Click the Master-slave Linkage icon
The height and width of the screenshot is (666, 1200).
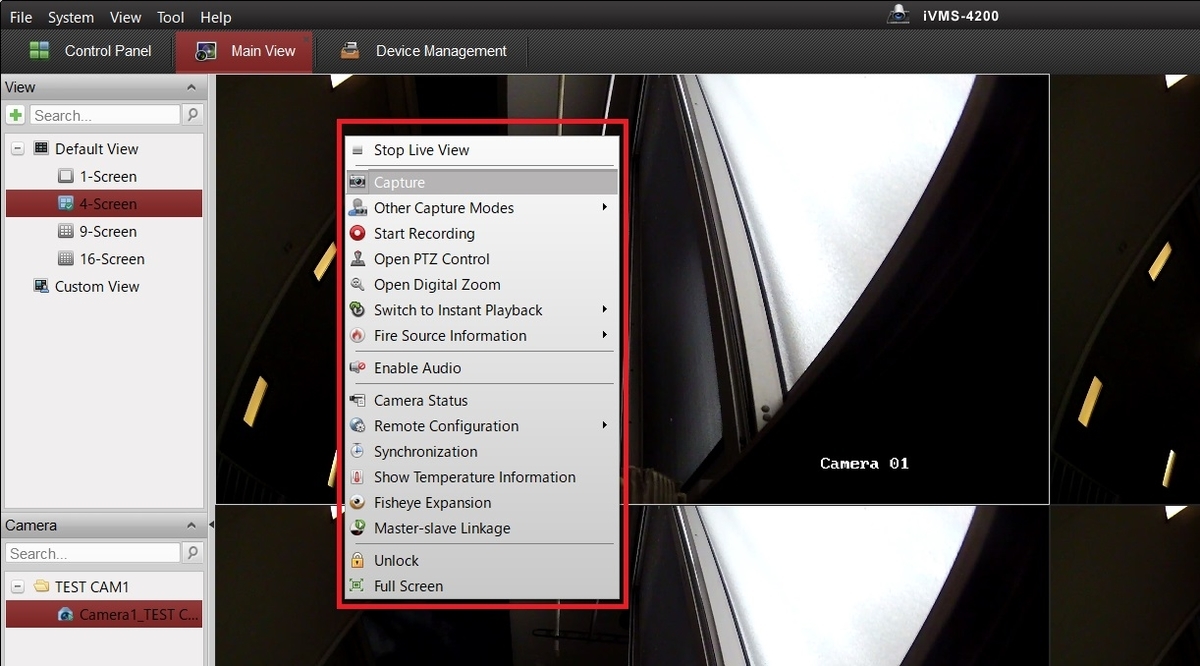coord(357,528)
